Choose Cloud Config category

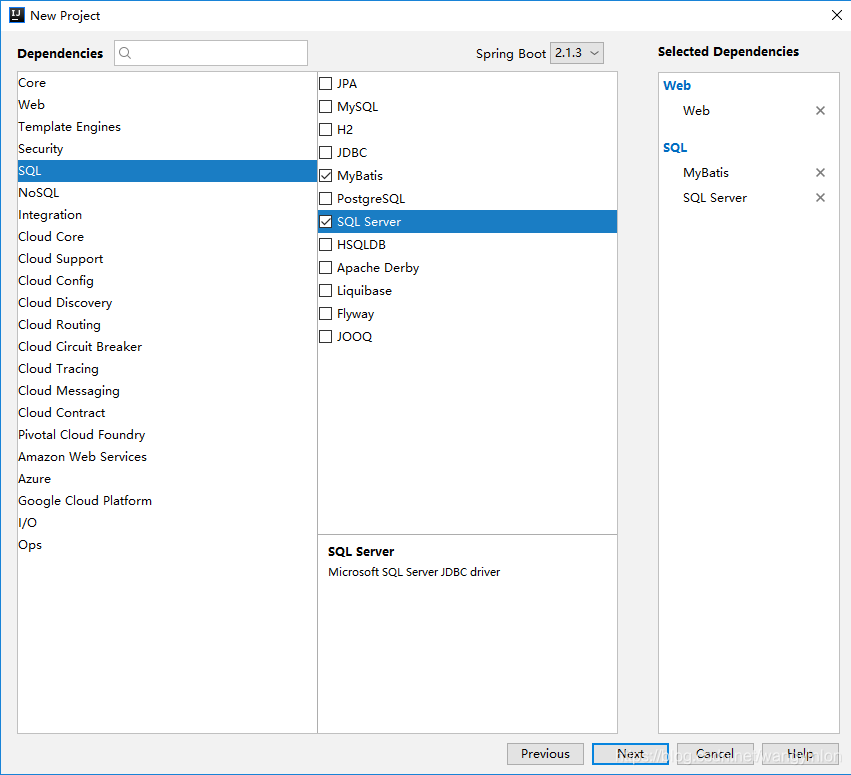tap(167, 281)
